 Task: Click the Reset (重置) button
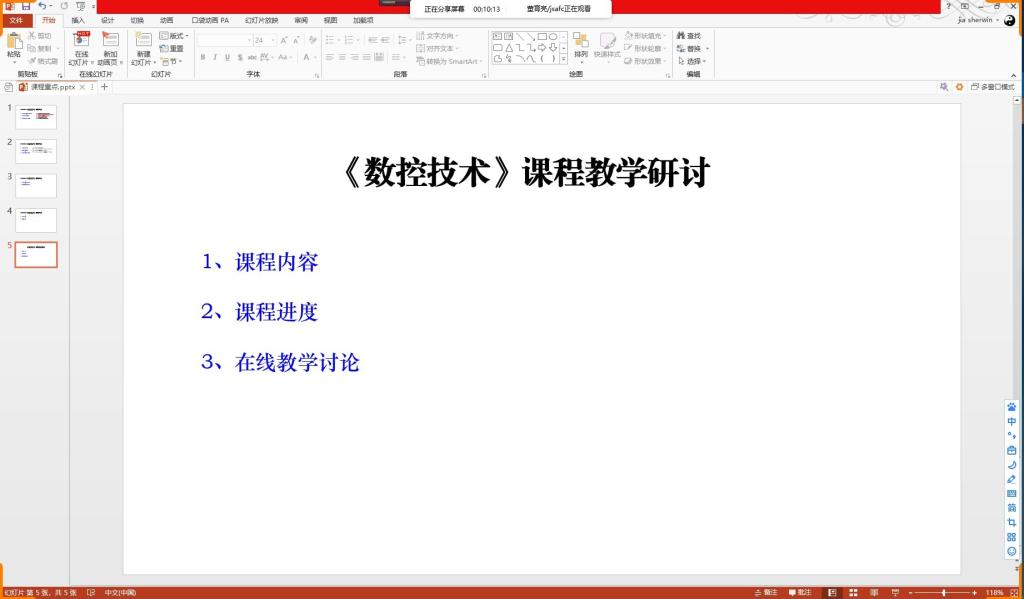click(171, 48)
